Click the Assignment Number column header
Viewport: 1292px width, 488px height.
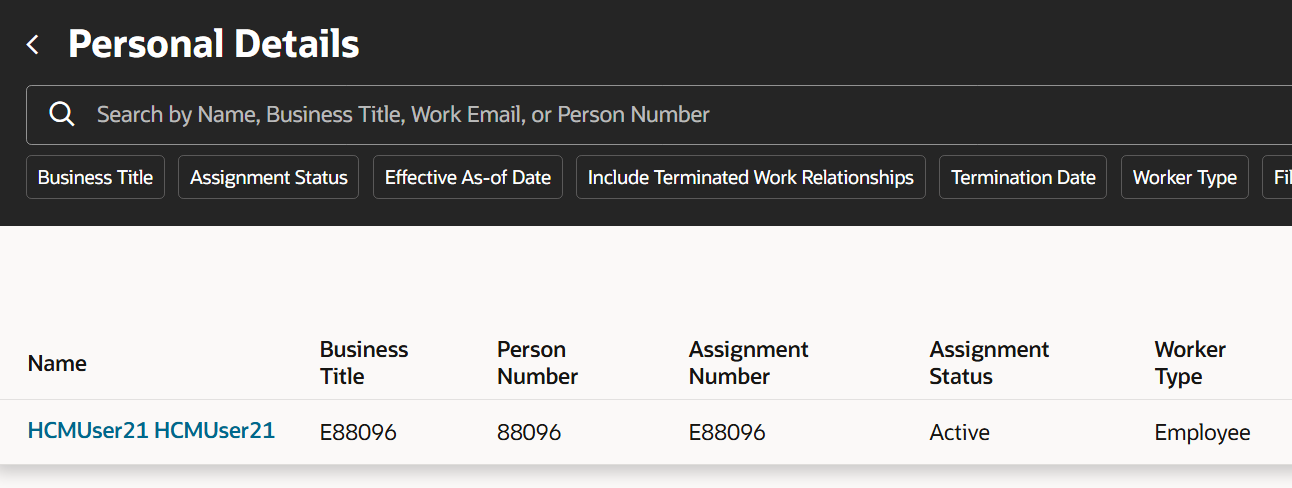point(748,363)
